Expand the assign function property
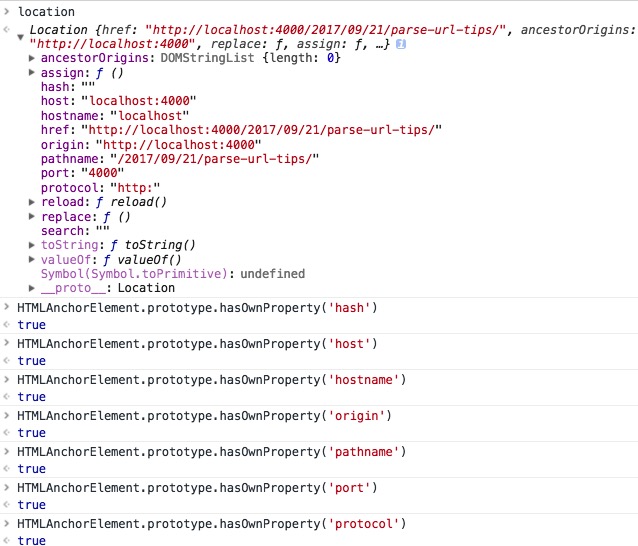 (x=32, y=72)
